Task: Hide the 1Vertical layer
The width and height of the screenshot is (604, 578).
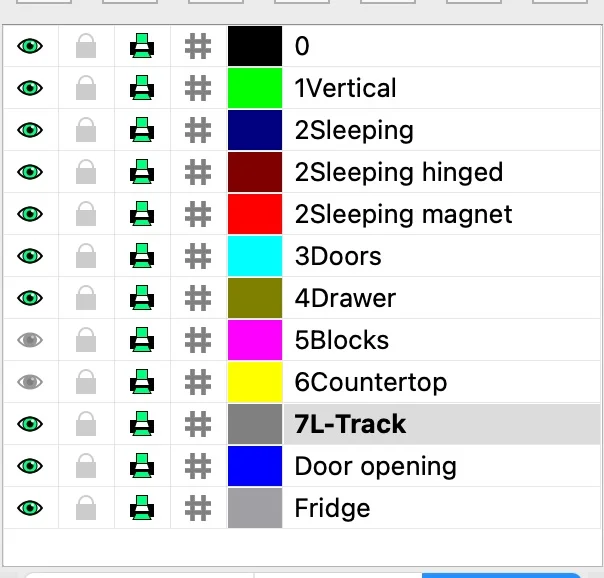Action: coord(31,89)
